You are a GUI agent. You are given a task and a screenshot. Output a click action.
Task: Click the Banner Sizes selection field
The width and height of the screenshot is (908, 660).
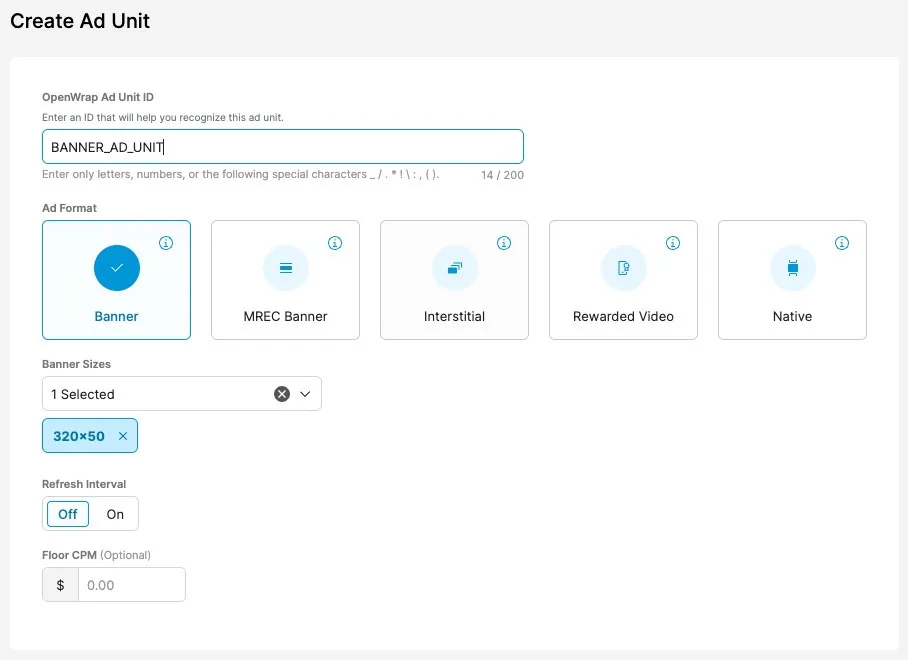(x=160, y=393)
